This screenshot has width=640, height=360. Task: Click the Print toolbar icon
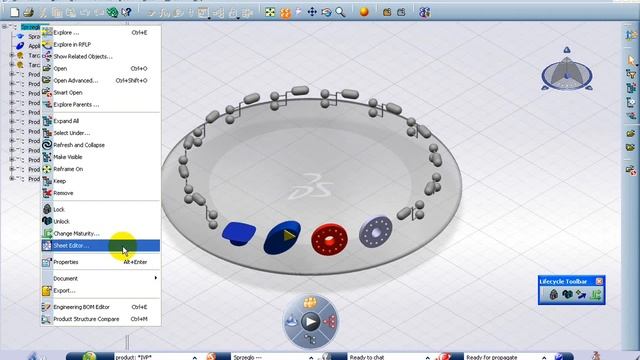pos(28,12)
